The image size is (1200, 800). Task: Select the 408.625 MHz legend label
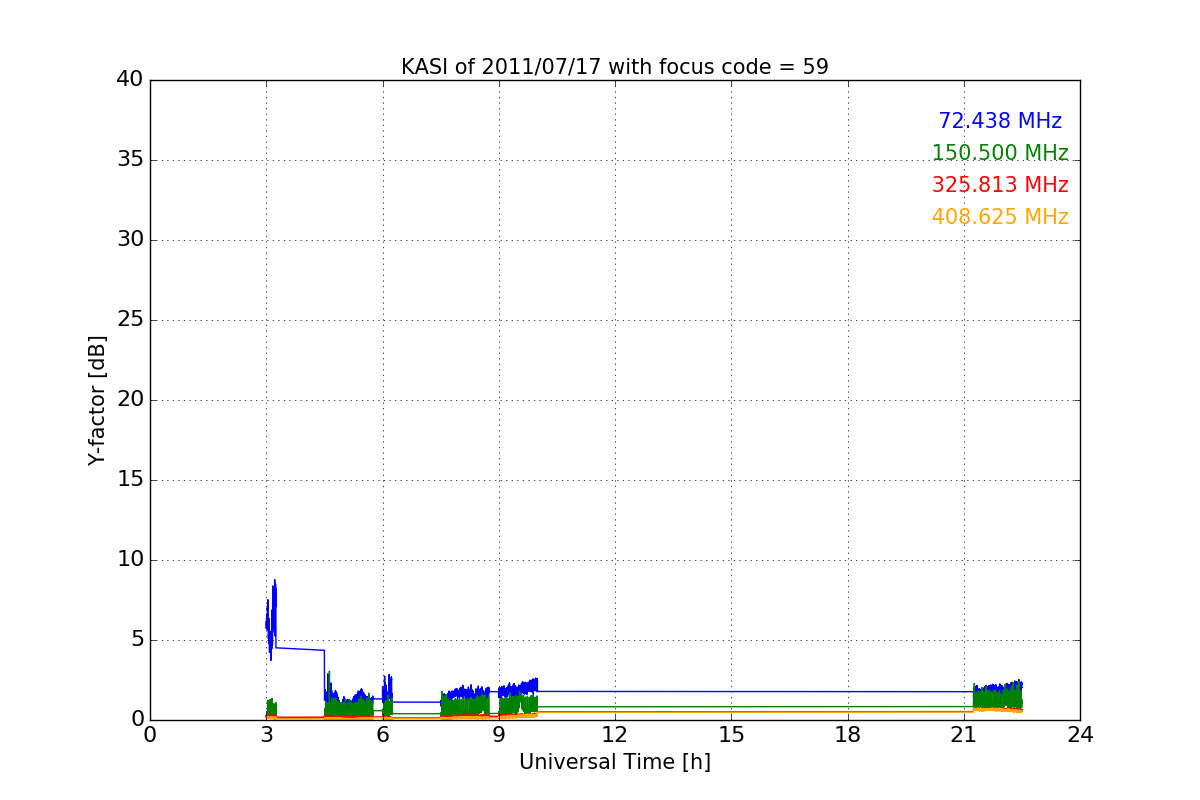(x=1000, y=217)
